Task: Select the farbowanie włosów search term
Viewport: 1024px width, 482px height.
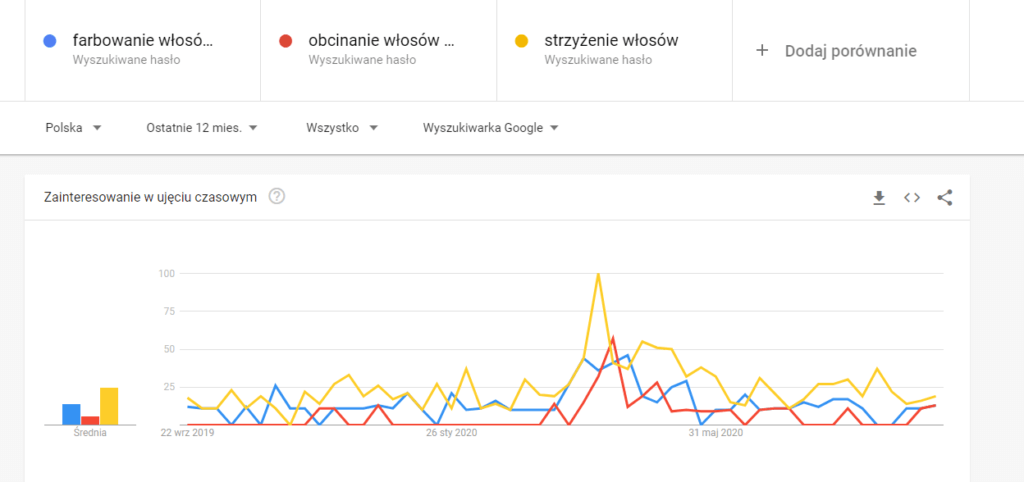Action: pos(143,41)
